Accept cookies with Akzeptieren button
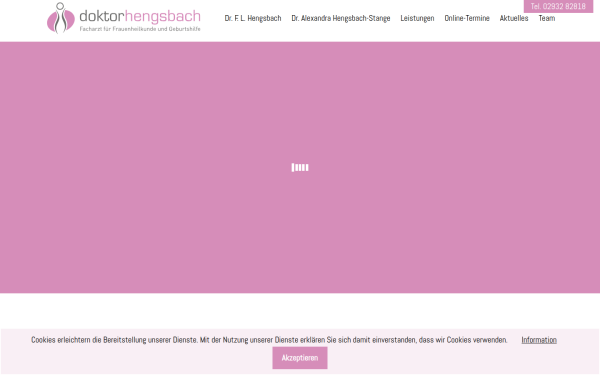Screen dimensions: 600x375 (x=300, y=358)
